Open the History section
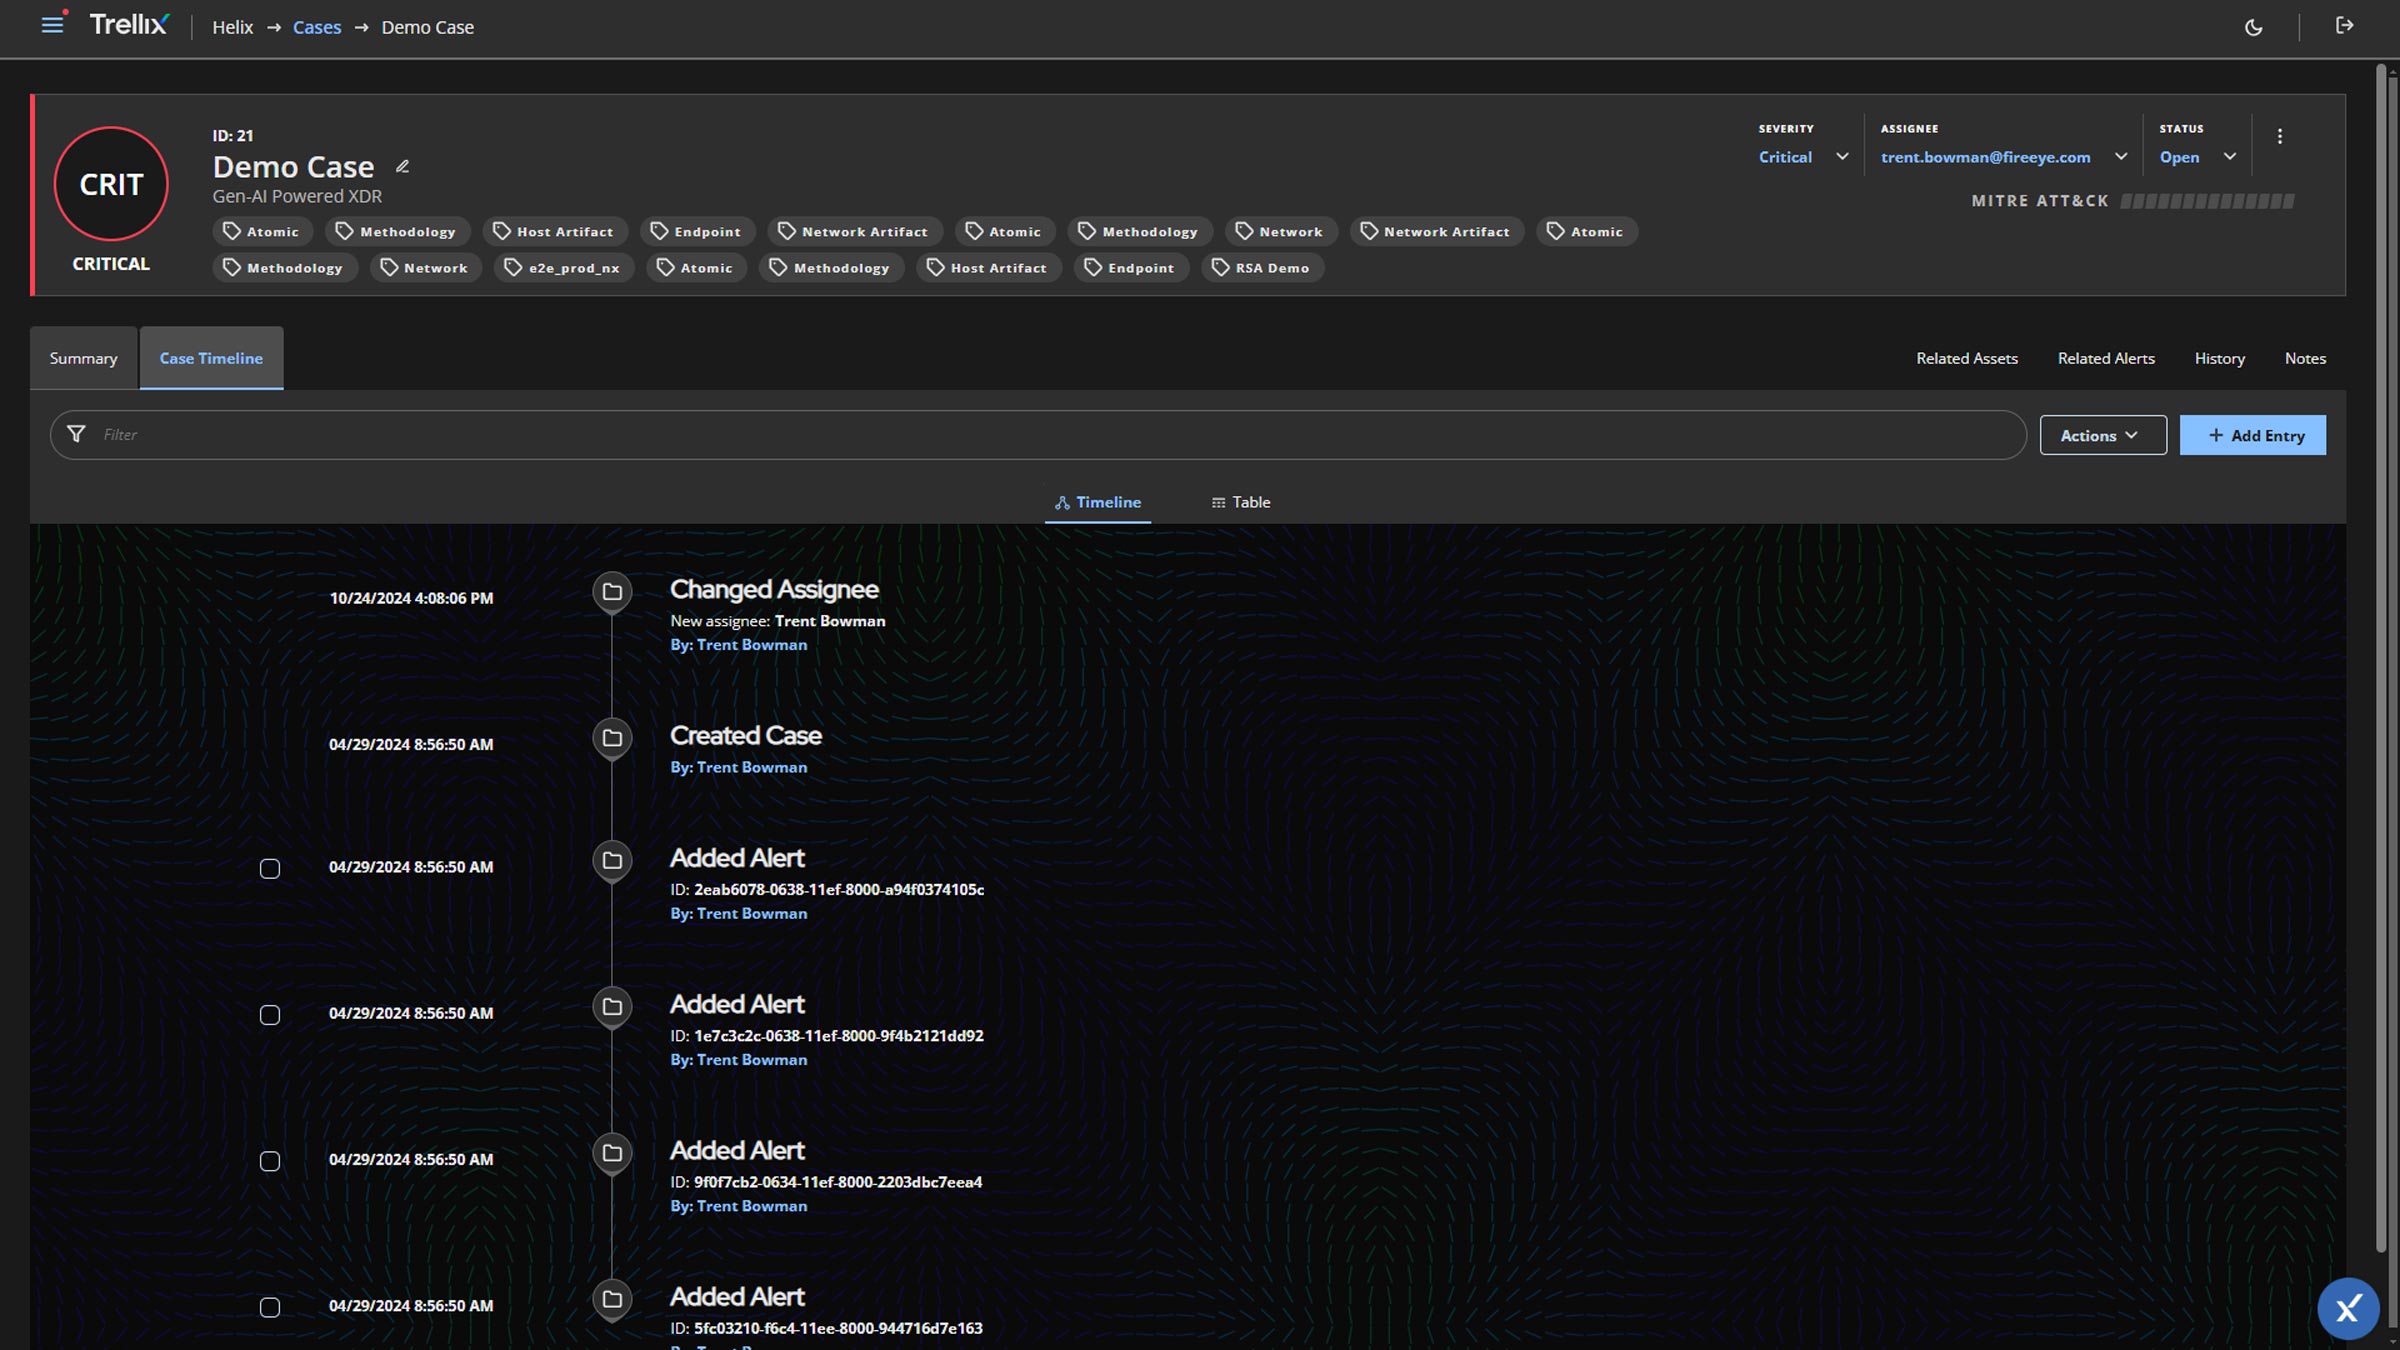 2219,358
